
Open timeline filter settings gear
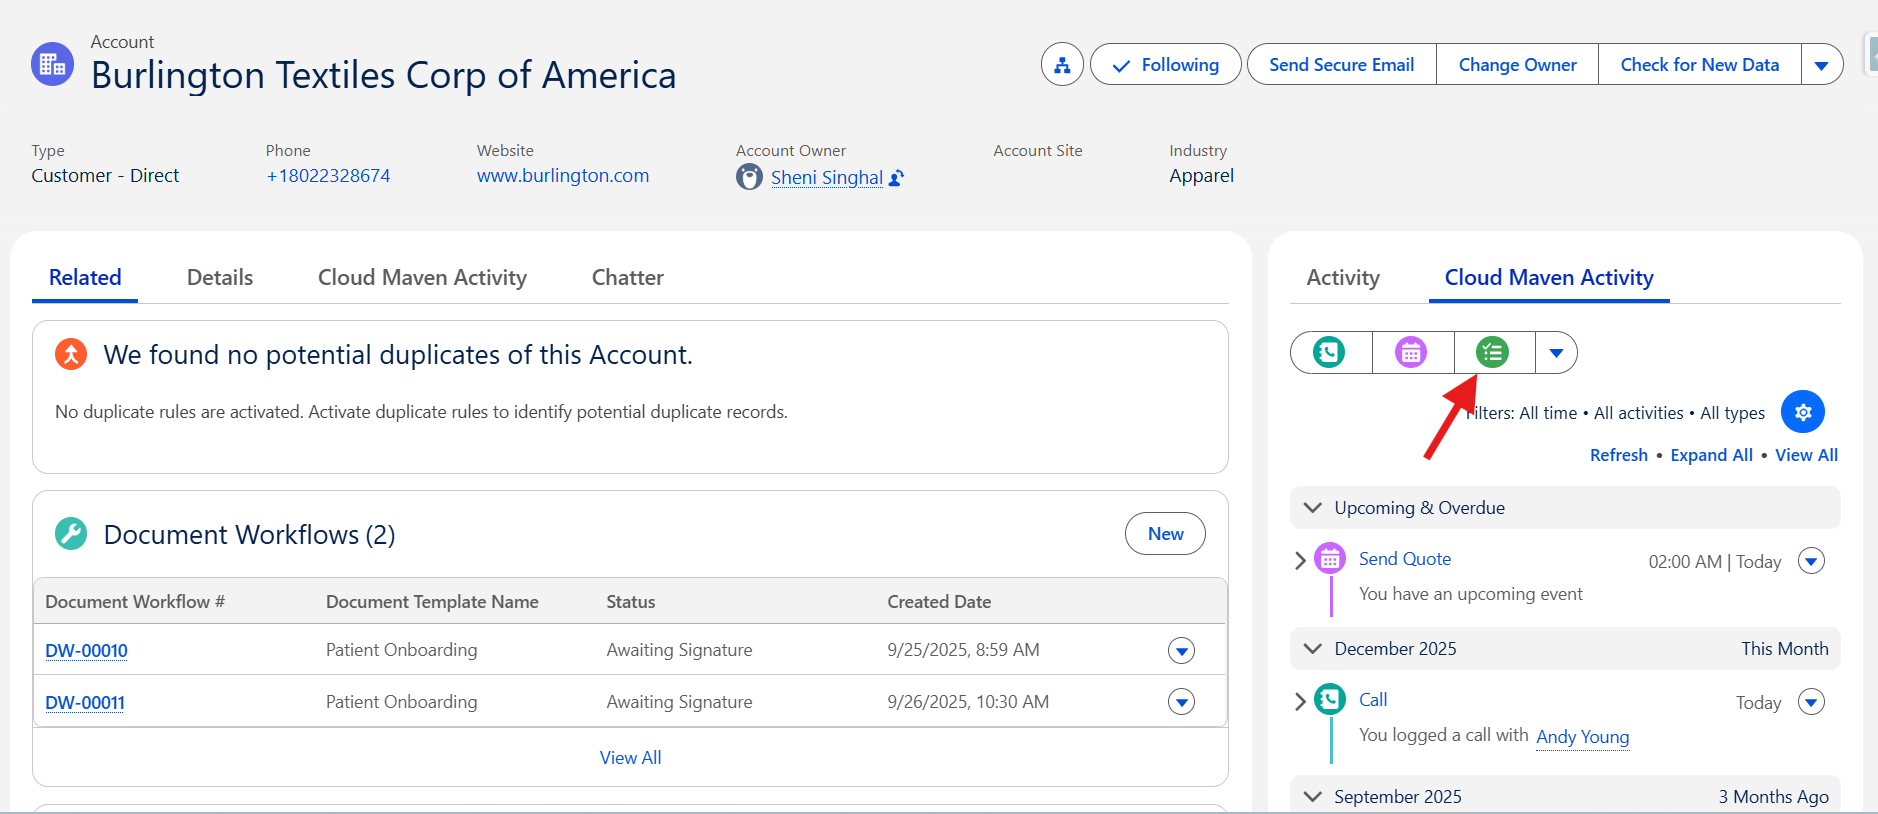point(1803,412)
